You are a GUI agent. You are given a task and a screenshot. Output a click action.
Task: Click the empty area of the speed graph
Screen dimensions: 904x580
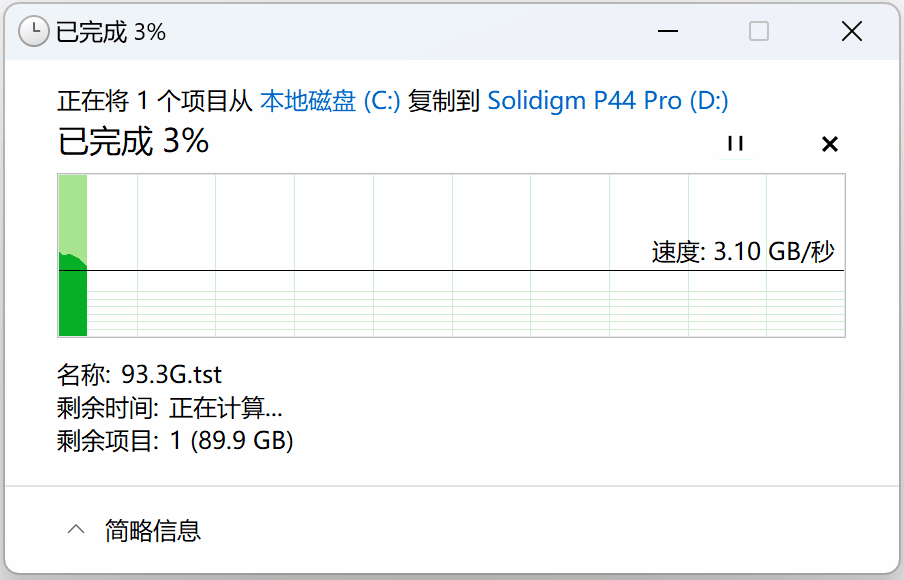450,220
